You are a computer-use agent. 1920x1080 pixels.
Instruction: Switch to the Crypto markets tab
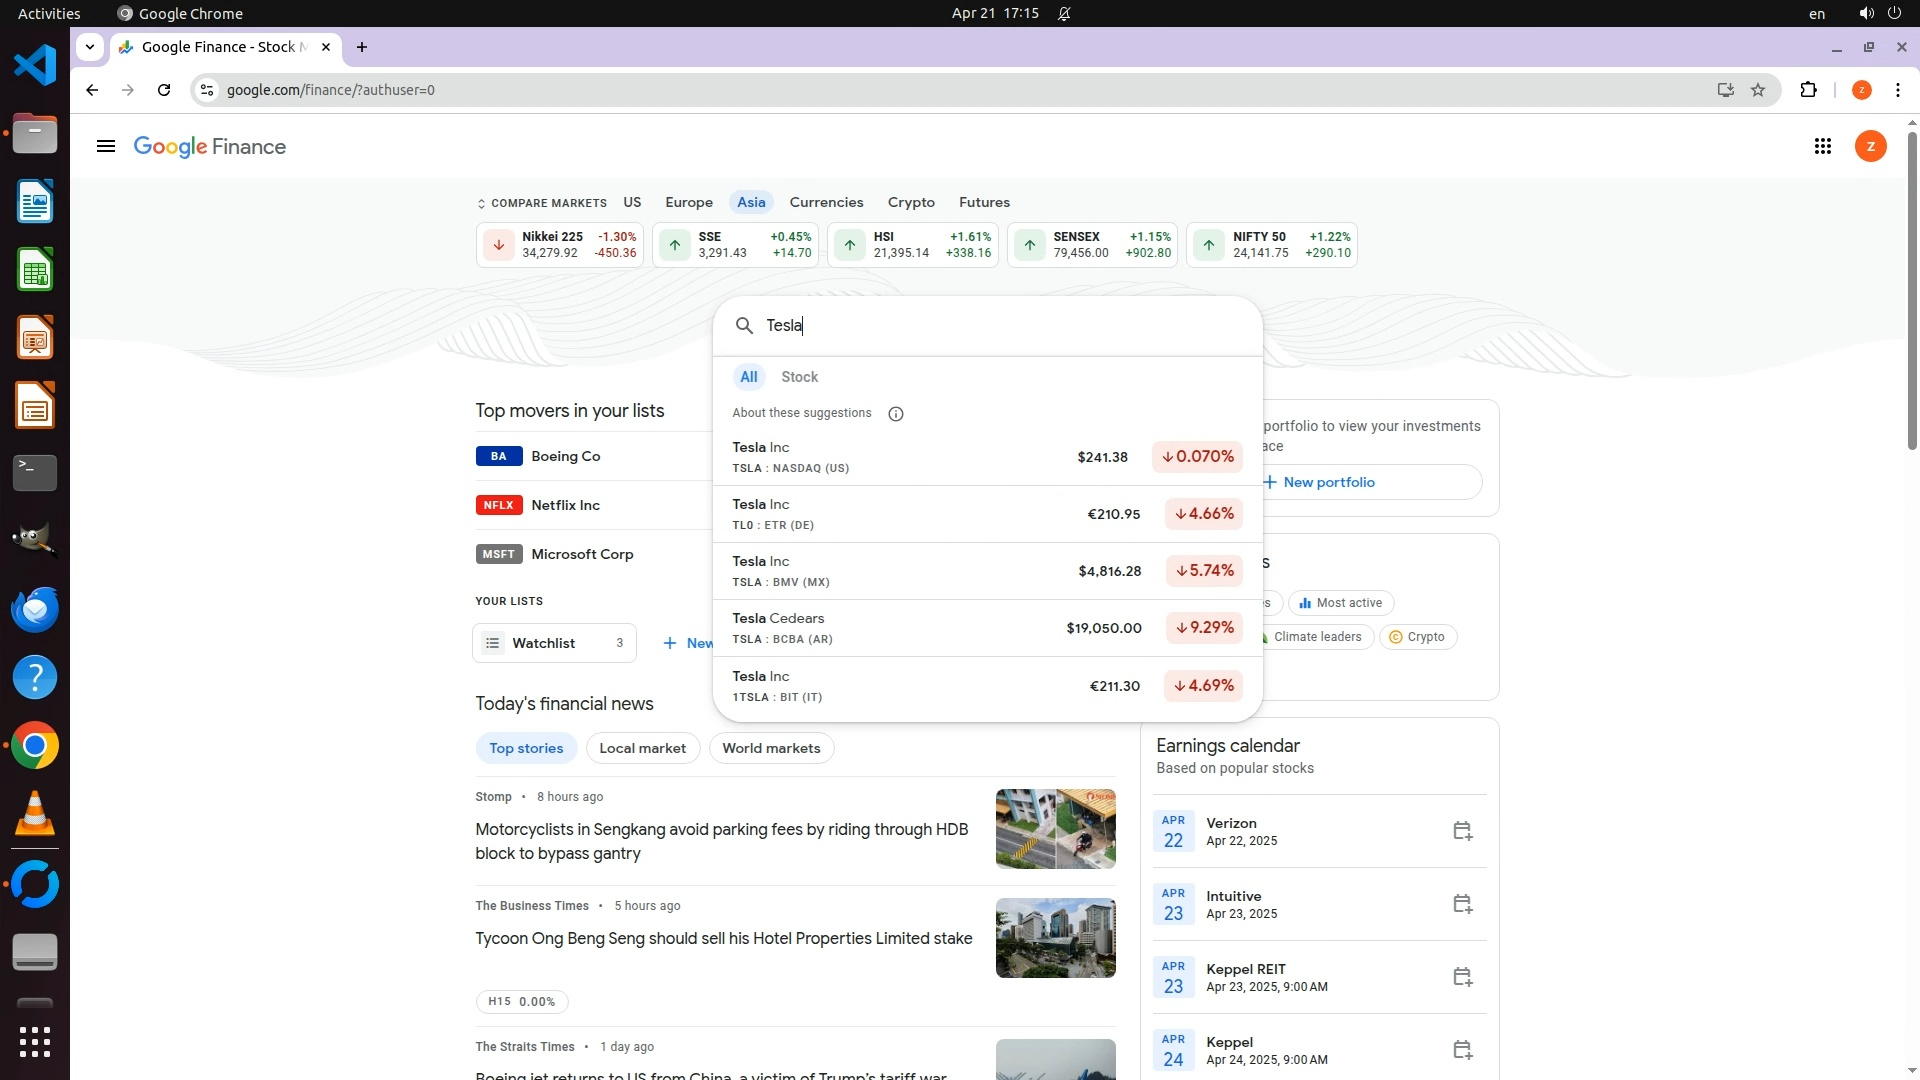coord(910,202)
